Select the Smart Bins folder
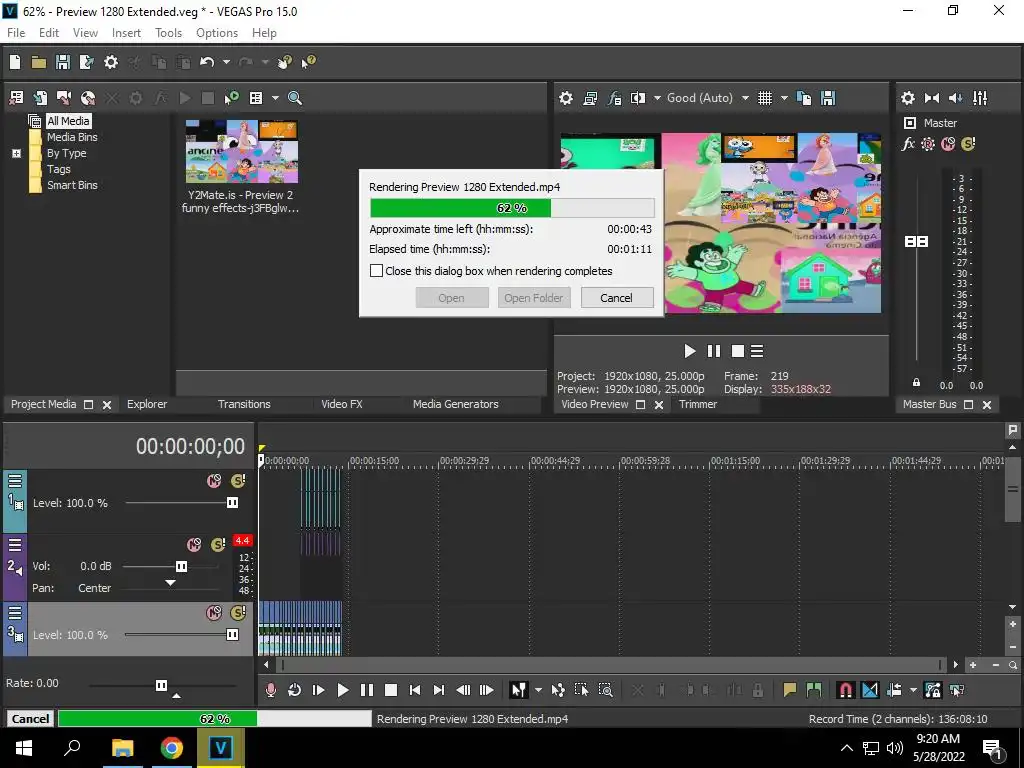Viewport: 1024px width, 768px height. [72, 185]
